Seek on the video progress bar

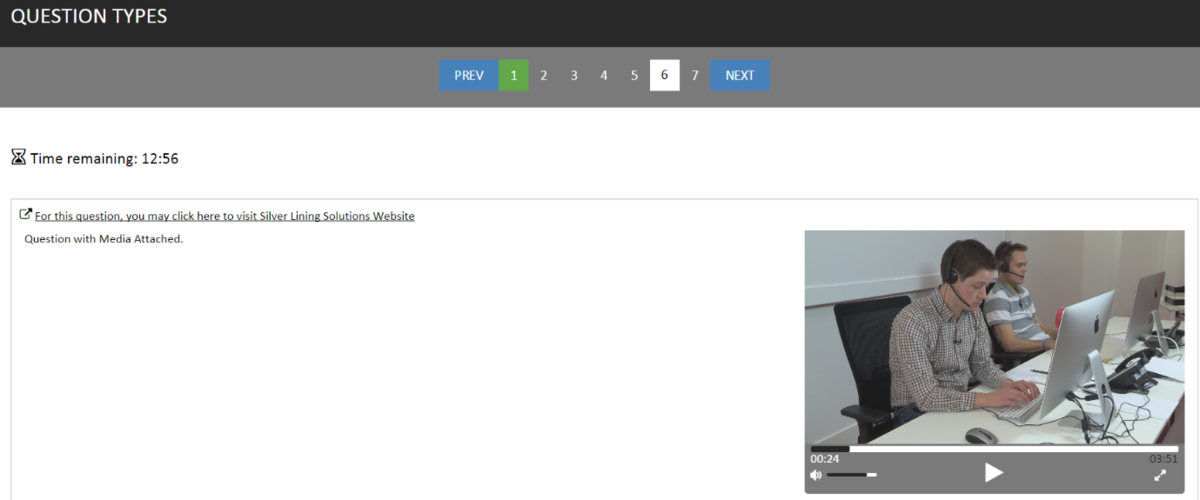point(993,449)
